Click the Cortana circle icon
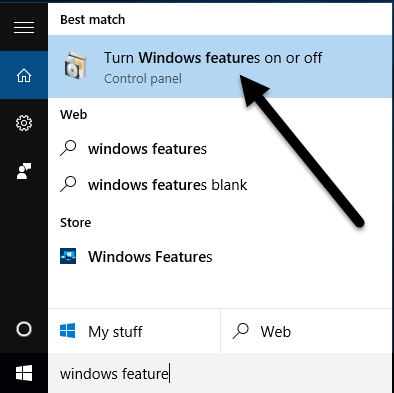The width and height of the screenshot is (394, 393). [24, 329]
